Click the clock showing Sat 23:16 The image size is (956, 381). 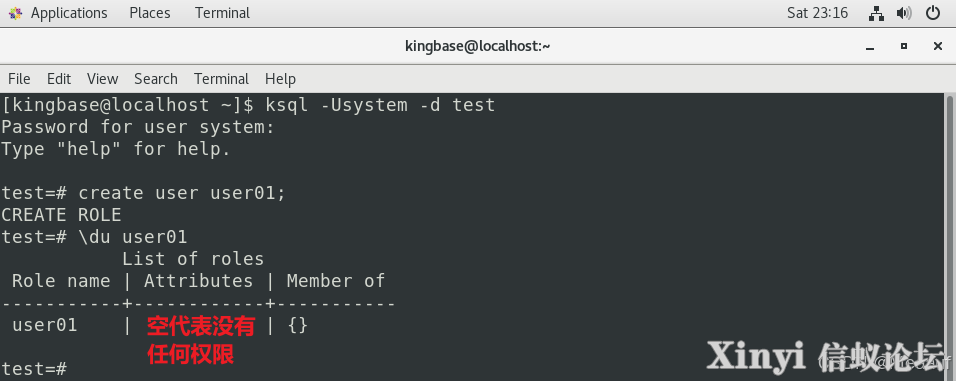[817, 13]
